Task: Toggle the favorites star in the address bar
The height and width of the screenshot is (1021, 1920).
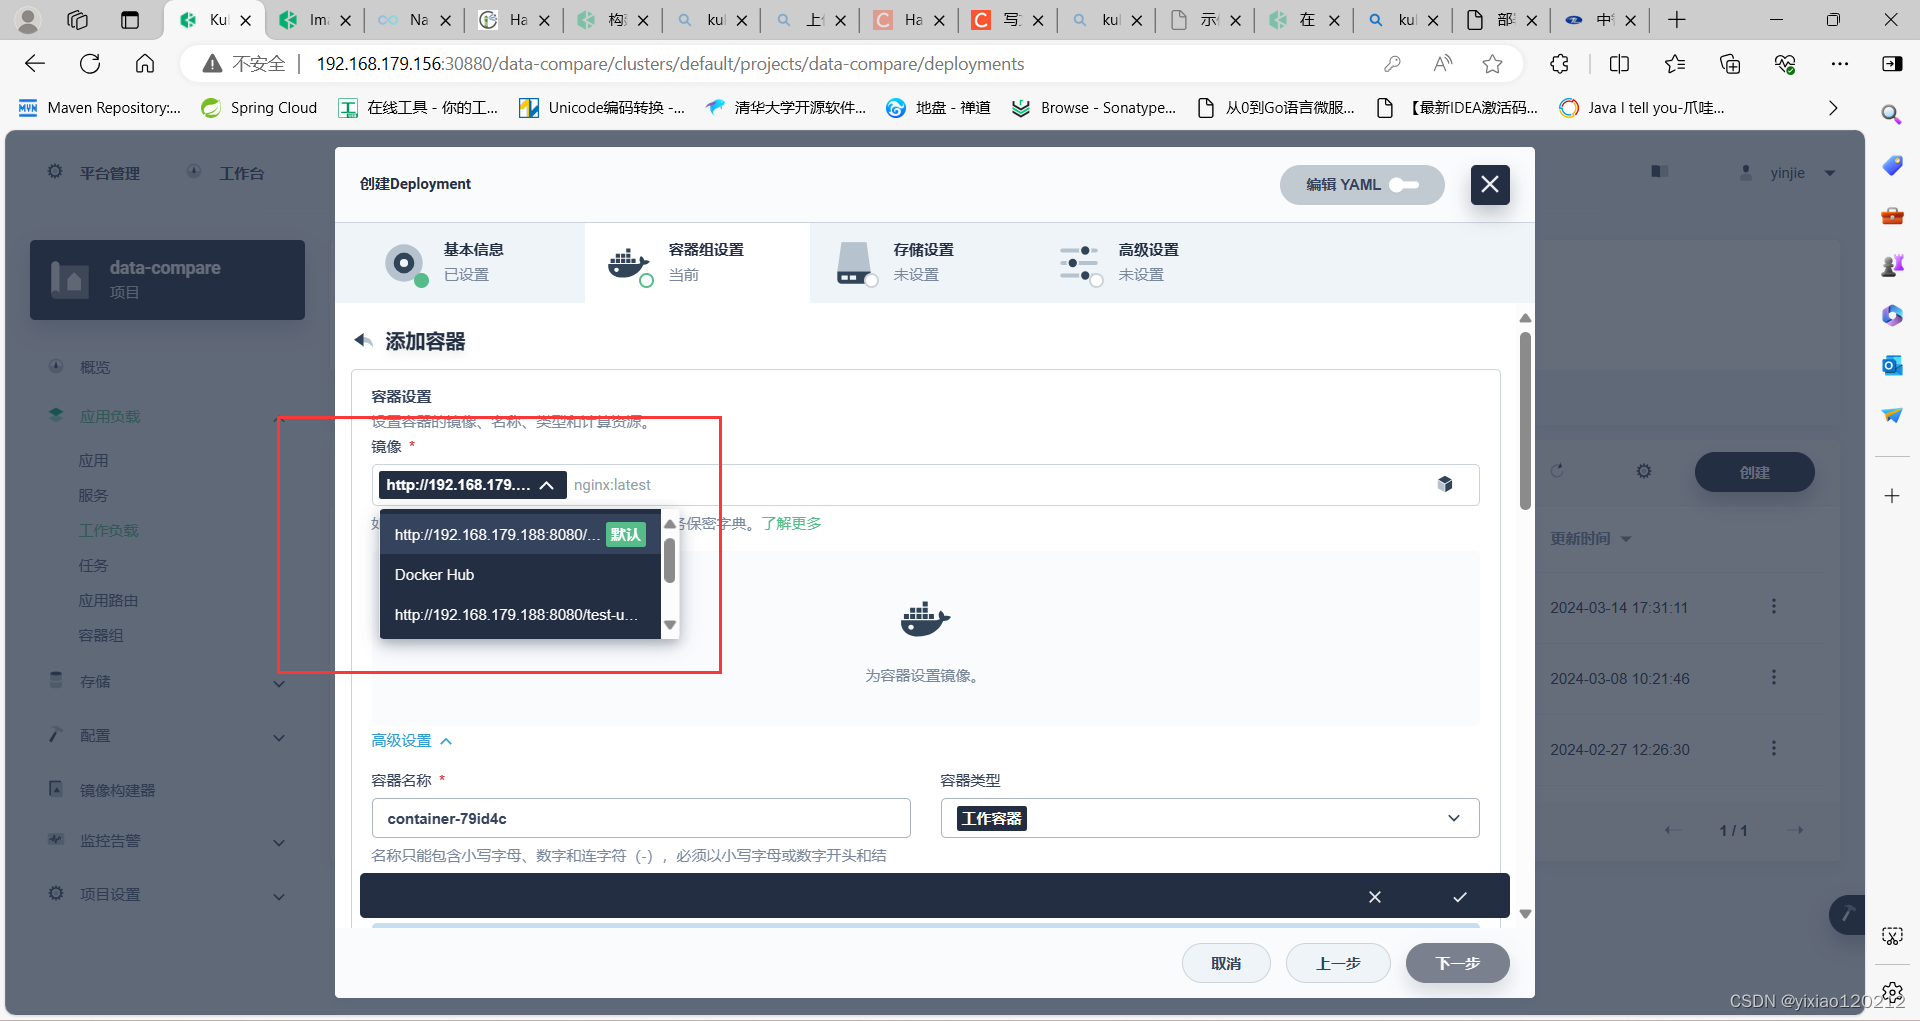Action: point(1493,63)
